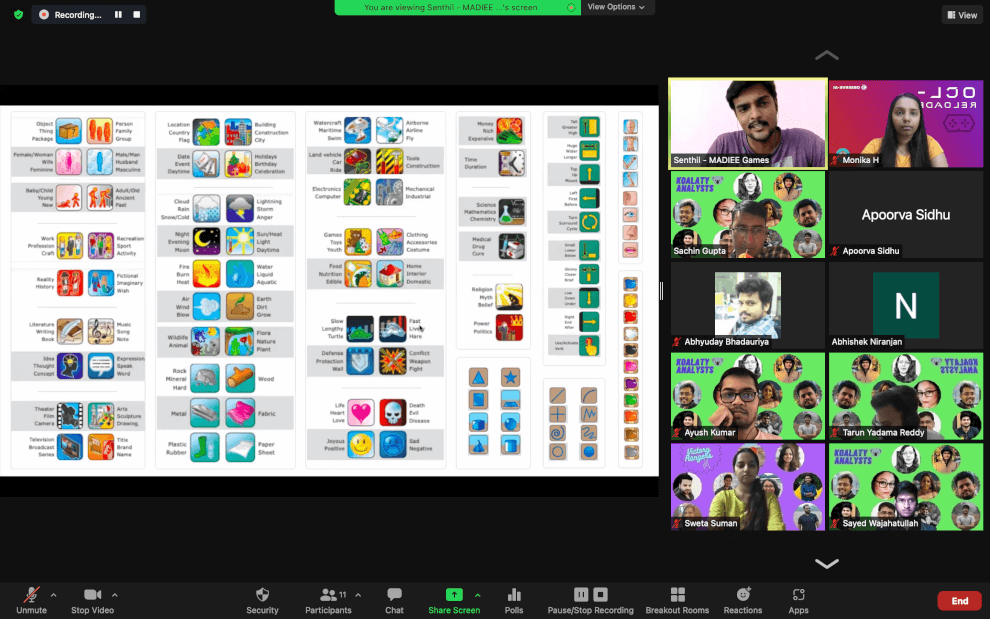Turn off camera with Stop Video
Image resolution: width=990 pixels, height=619 pixels.
point(93,600)
